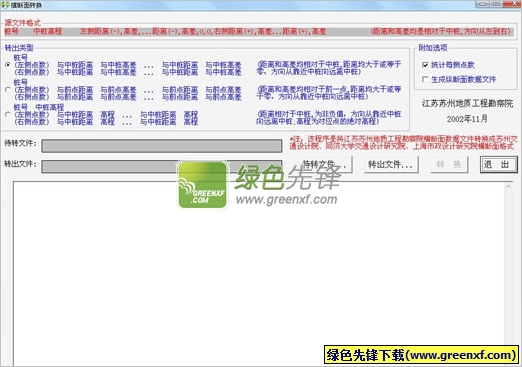Click the scroll-up arrow of the output box
The width and height of the screenshot is (522, 367).
[x=508, y=187]
